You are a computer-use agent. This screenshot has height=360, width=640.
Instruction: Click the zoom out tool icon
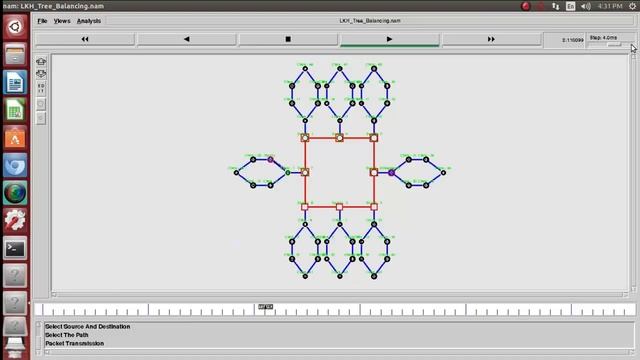tap(41, 74)
